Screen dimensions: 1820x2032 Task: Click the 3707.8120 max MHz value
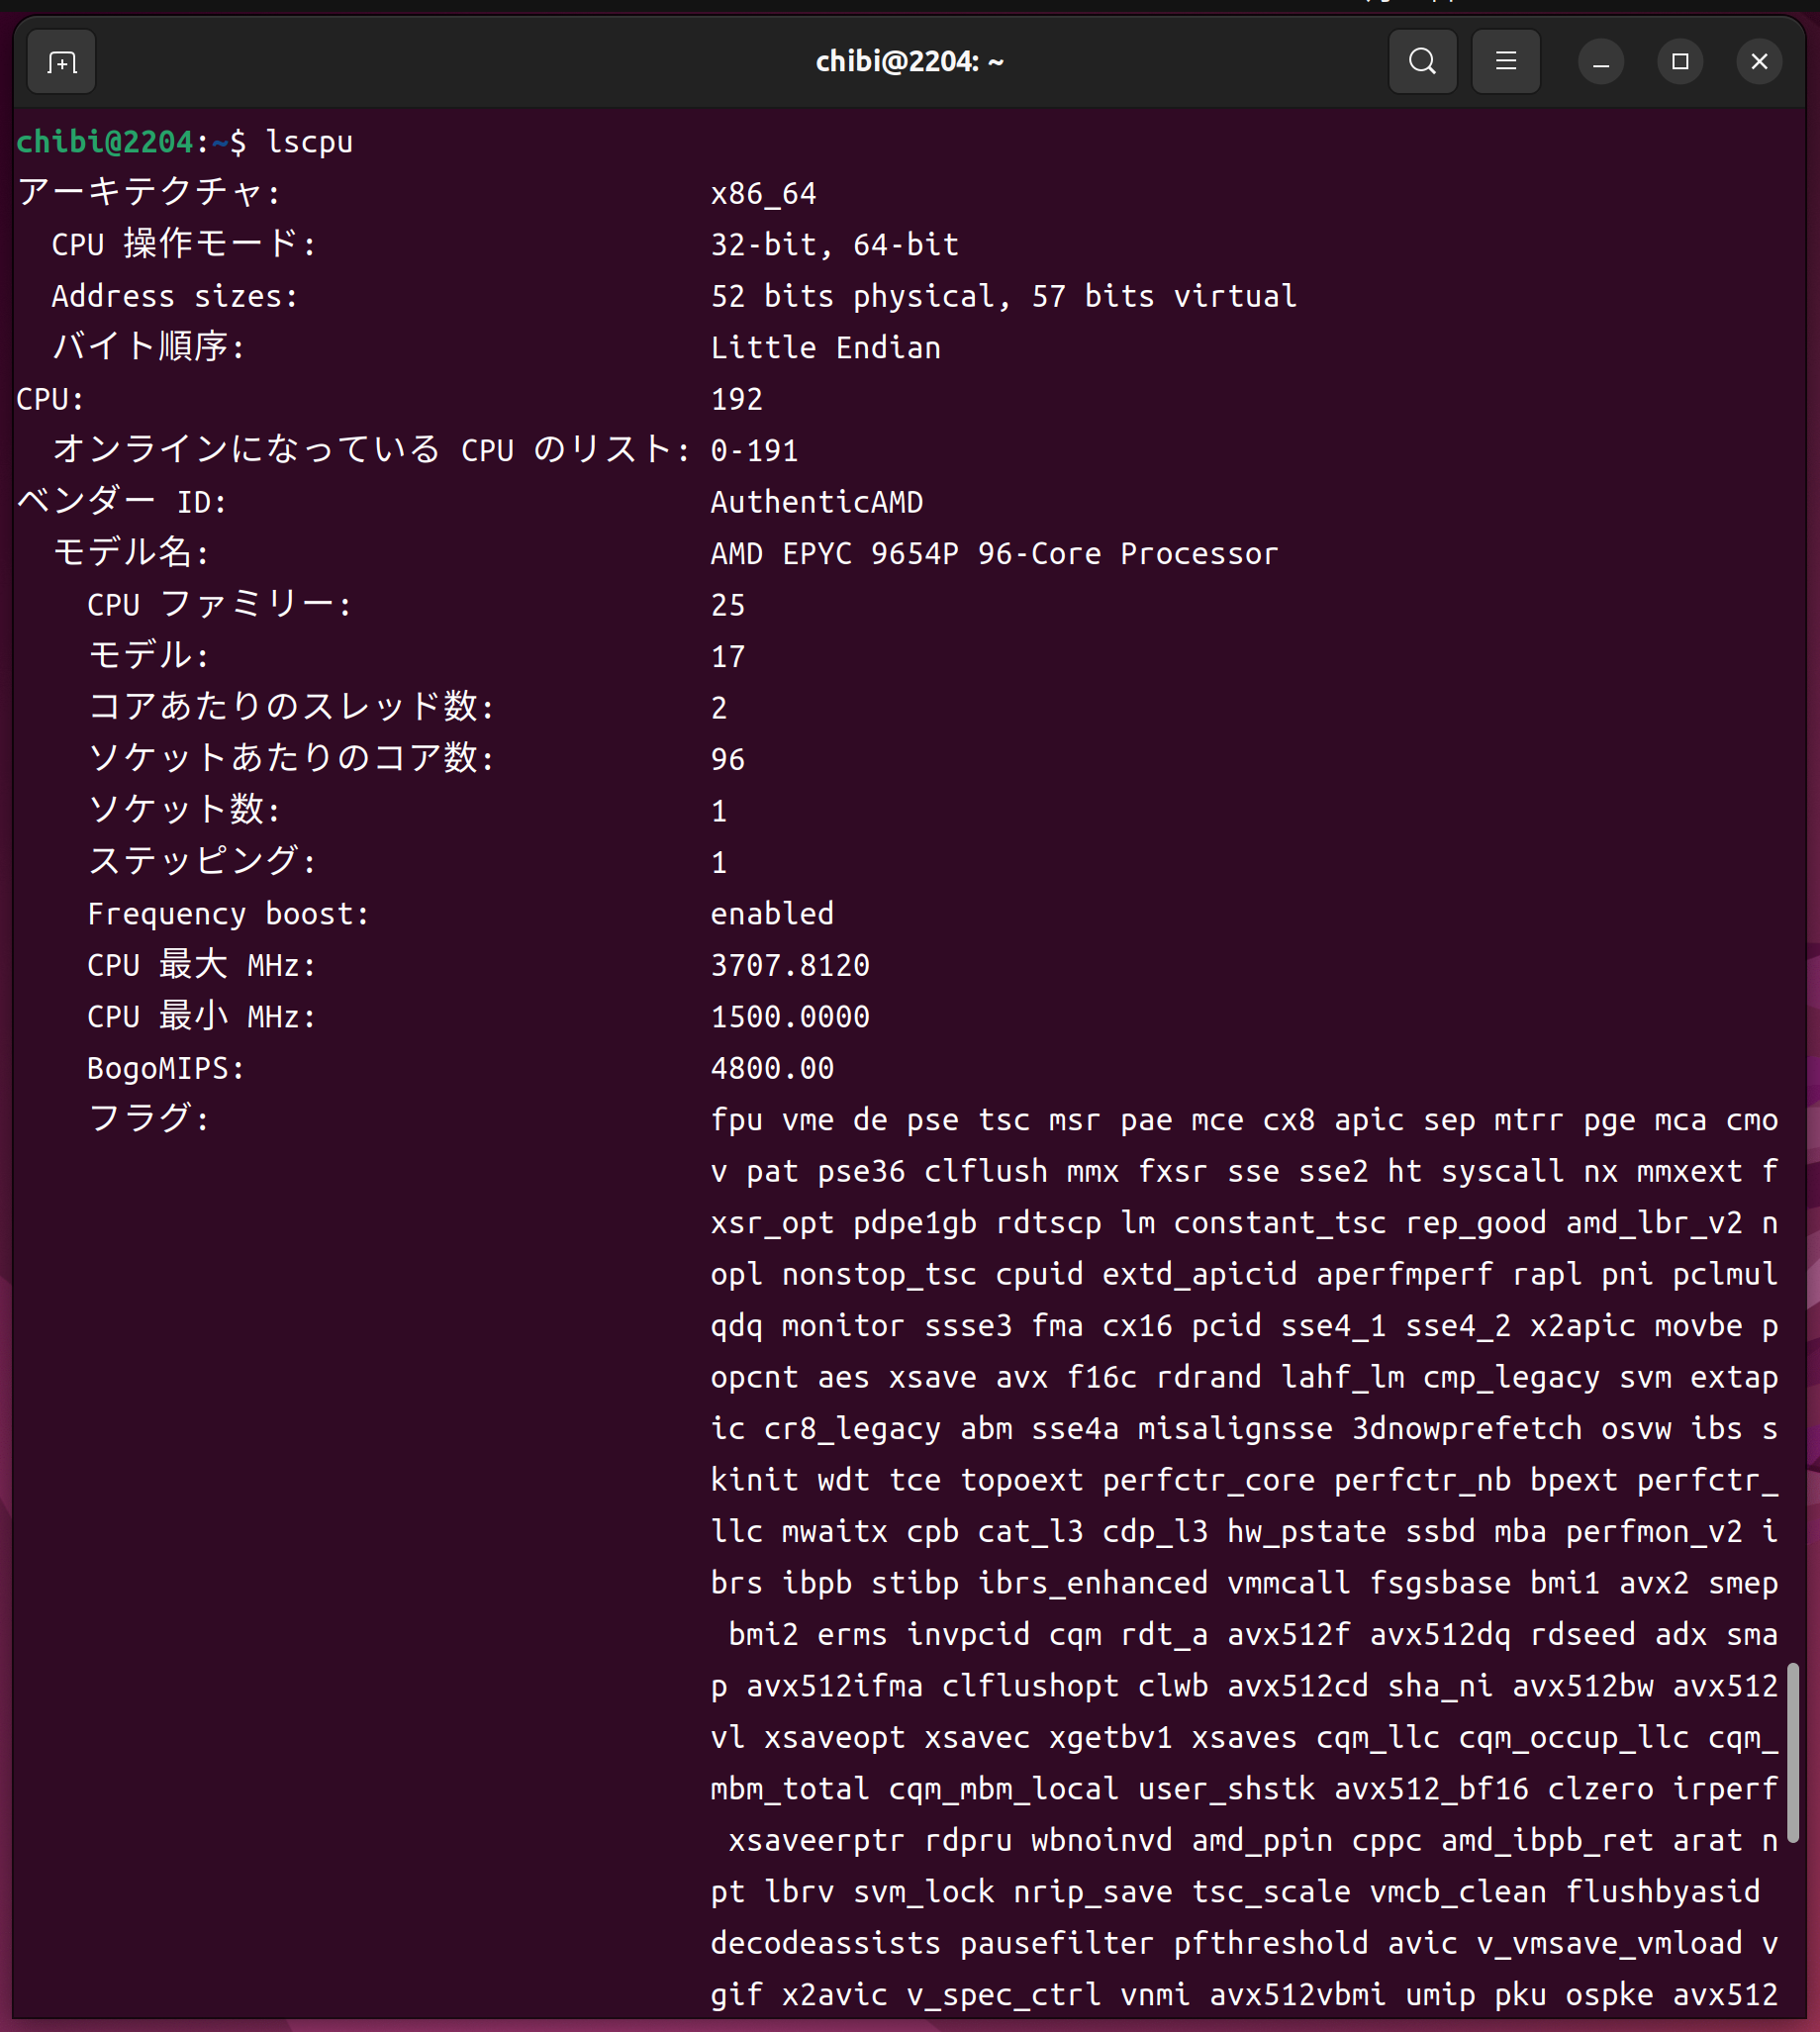pyautogui.click(x=789, y=965)
